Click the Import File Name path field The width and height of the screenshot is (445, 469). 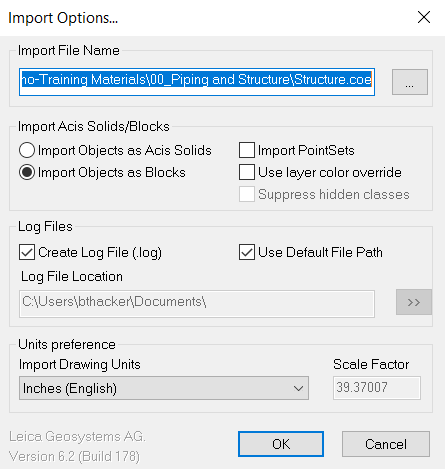(197, 82)
